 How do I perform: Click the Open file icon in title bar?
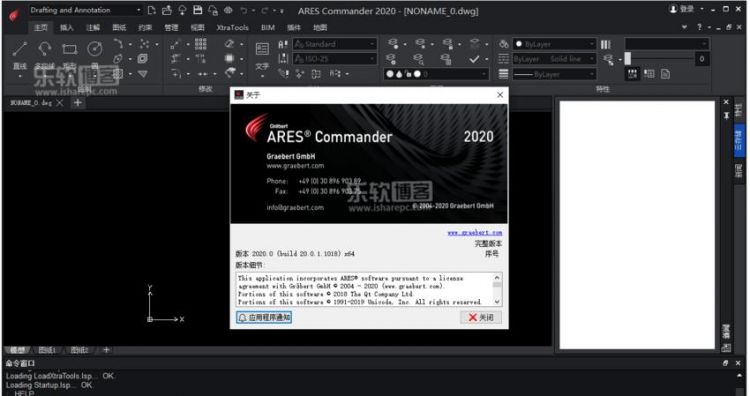pyautogui.click(x=166, y=10)
